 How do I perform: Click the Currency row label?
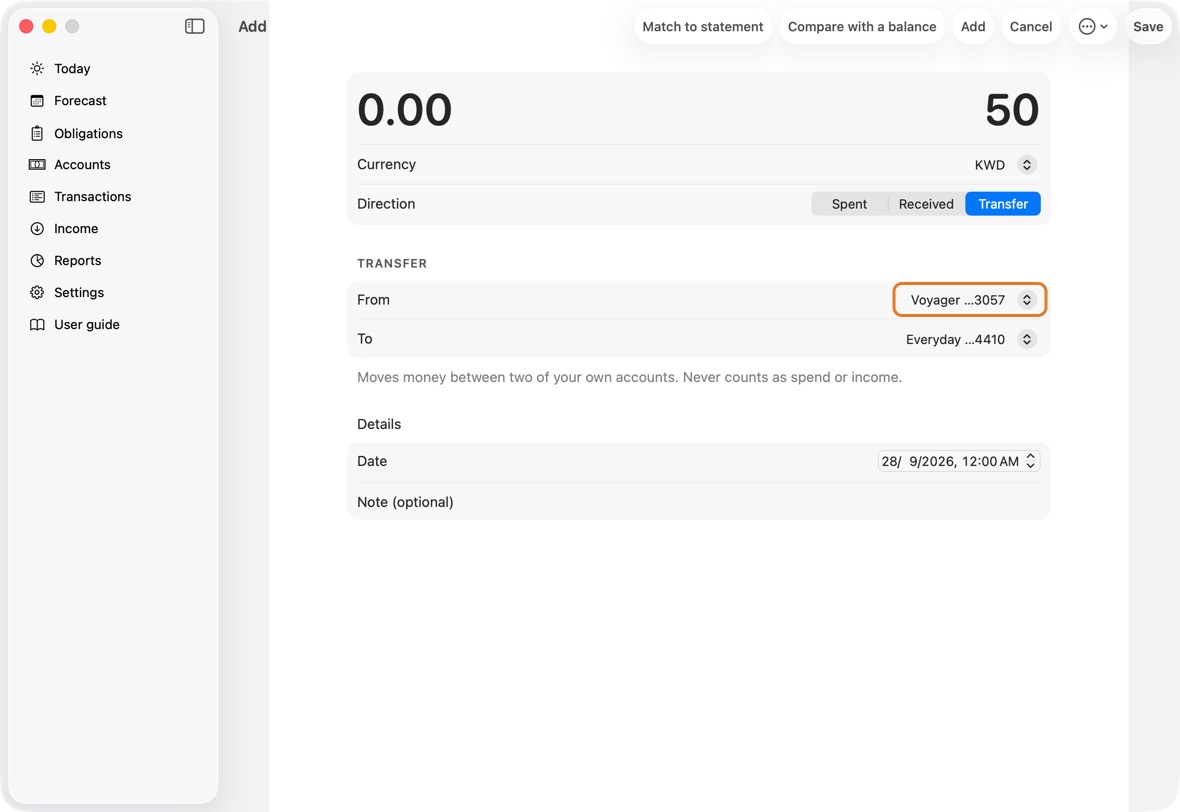[x=386, y=164]
